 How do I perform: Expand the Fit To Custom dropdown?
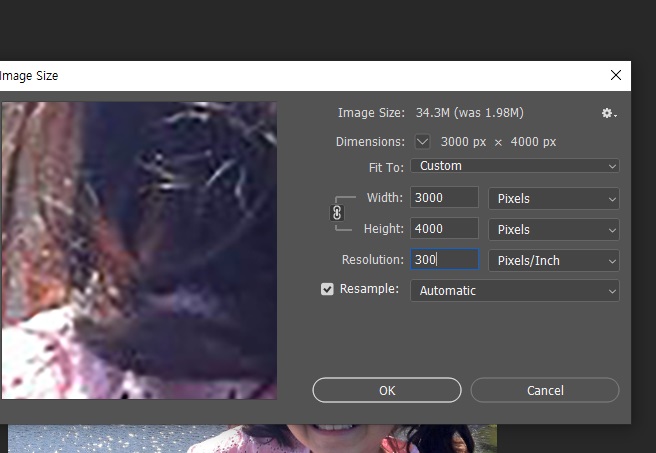(515, 166)
